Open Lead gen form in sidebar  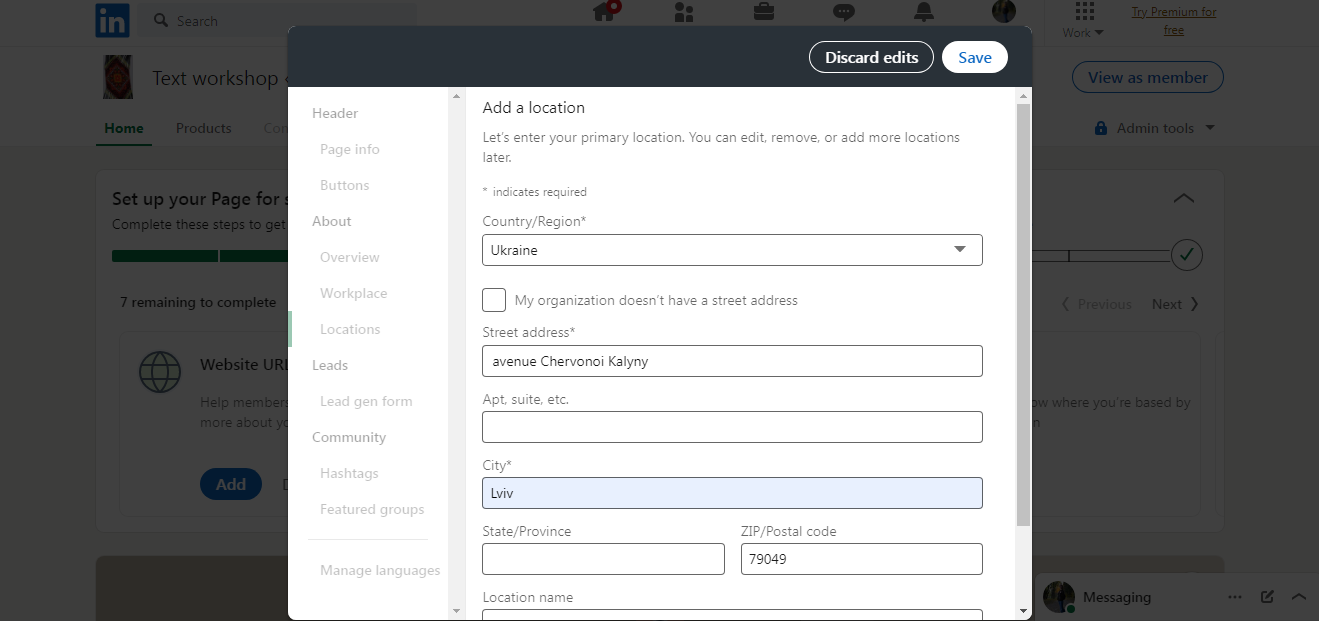point(366,401)
